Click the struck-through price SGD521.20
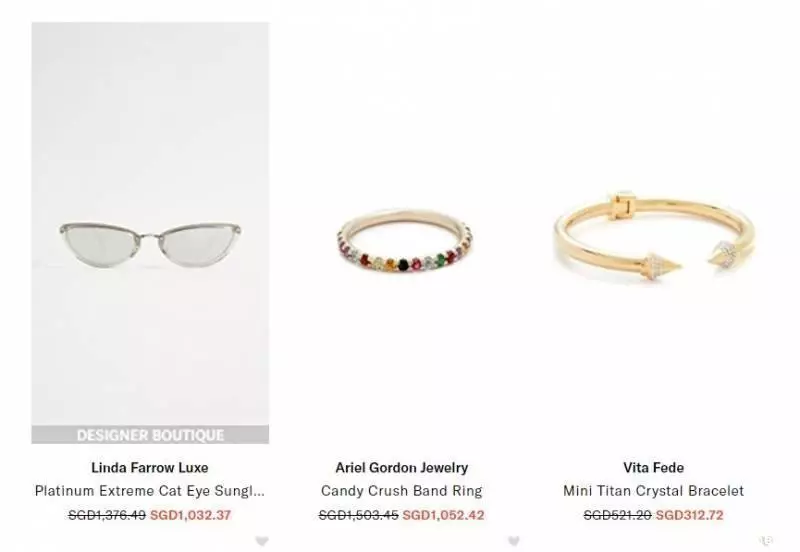 618,515
